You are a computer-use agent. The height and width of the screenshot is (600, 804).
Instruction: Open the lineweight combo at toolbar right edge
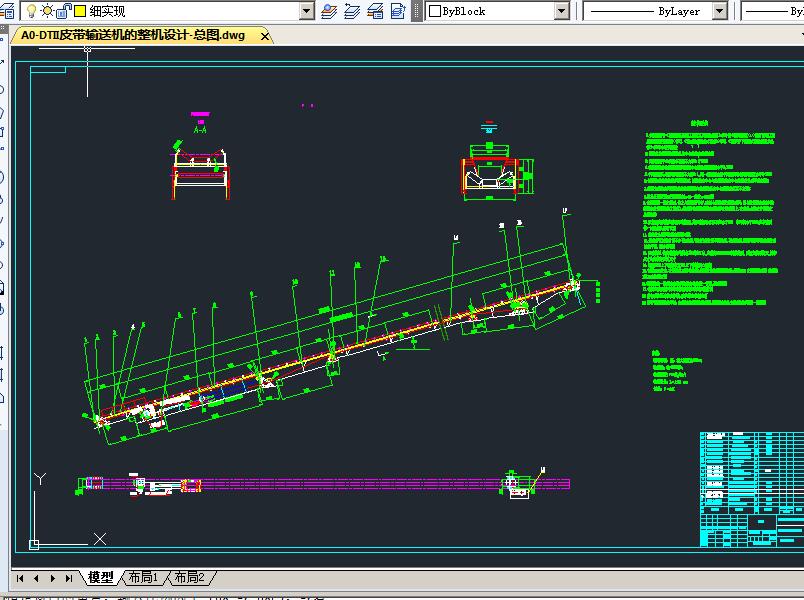click(773, 11)
